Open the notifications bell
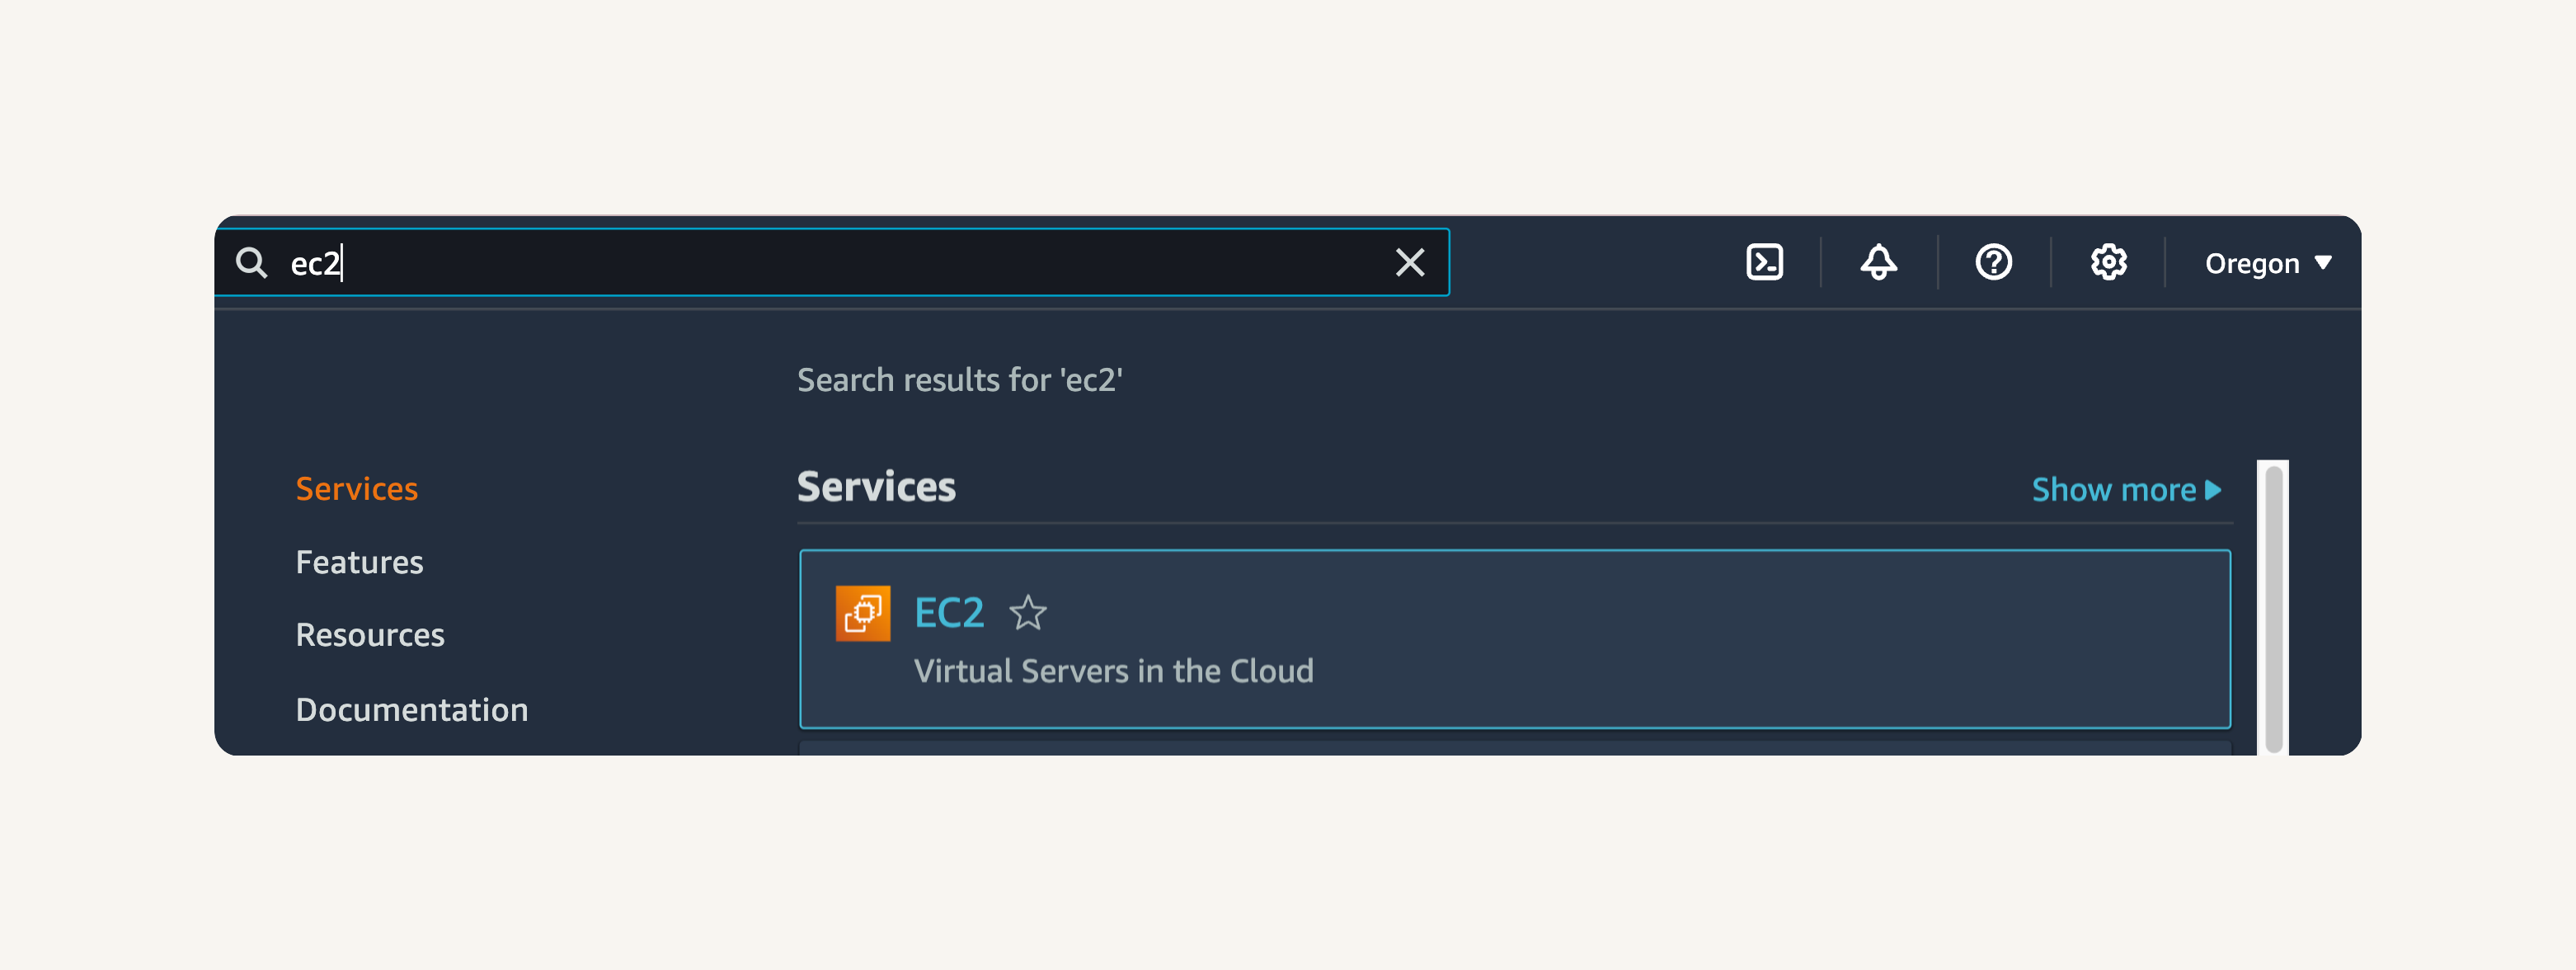Image resolution: width=2576 pixels, height=970 pixels. click(x=1878, y=263)
